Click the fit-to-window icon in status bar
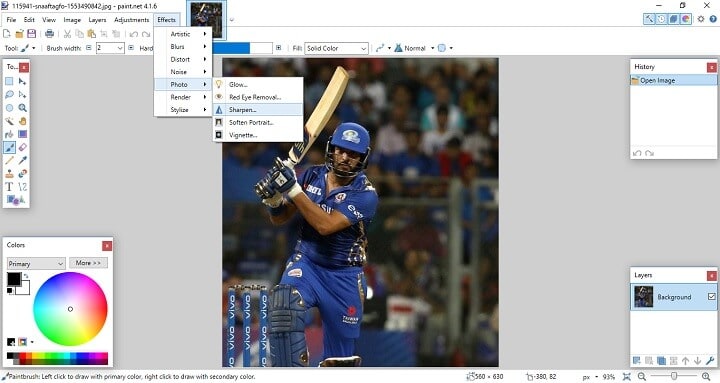The image size is (720, 383). click(627, 377)
